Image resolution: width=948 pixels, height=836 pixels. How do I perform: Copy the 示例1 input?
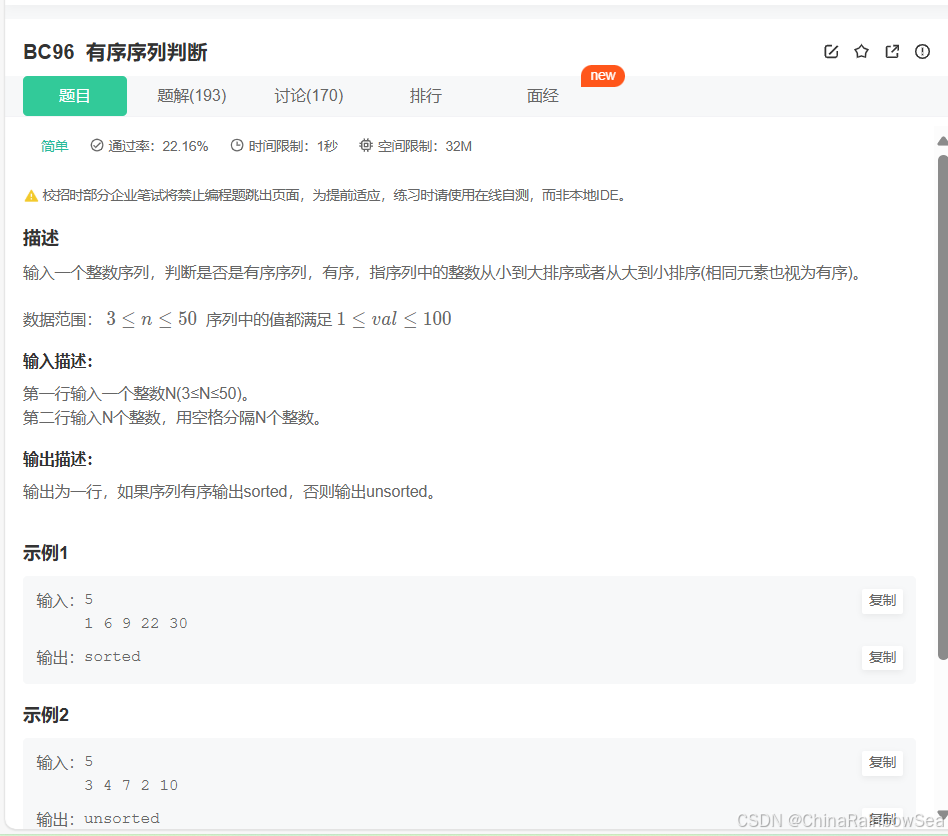pyautogui.click(x=882, y=601)
